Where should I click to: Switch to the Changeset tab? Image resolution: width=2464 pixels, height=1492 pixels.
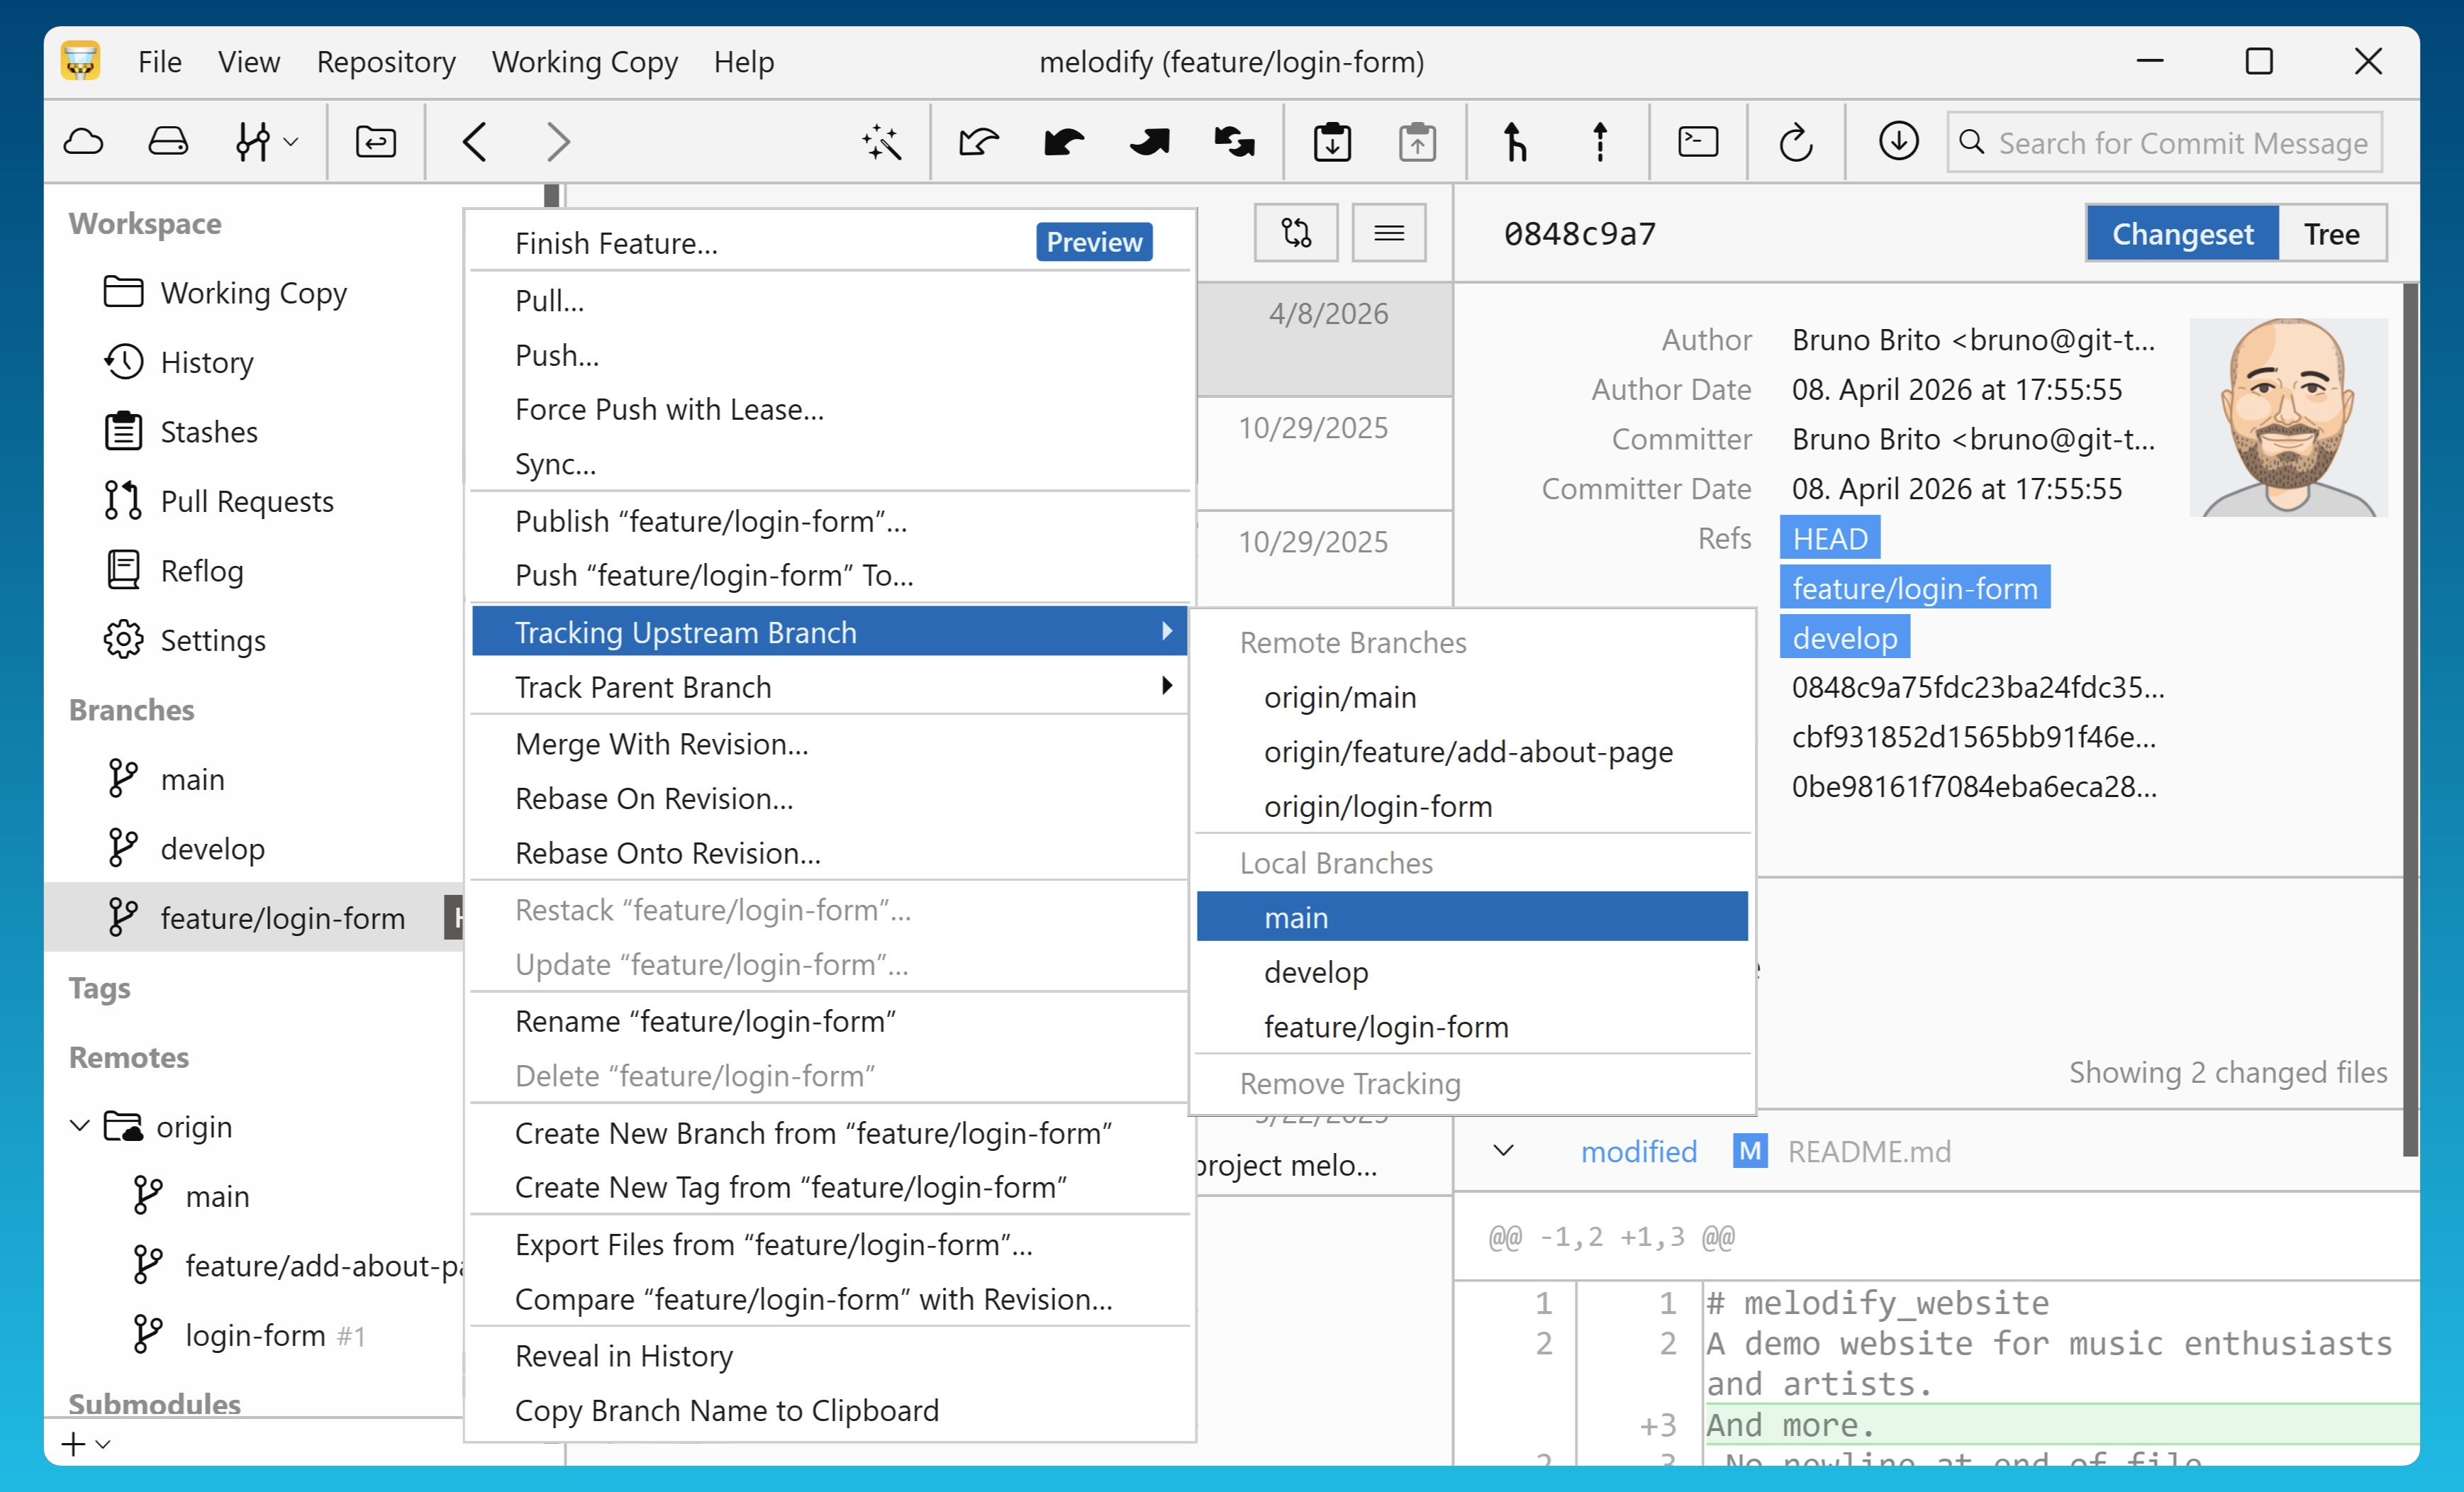[2183, 233]
